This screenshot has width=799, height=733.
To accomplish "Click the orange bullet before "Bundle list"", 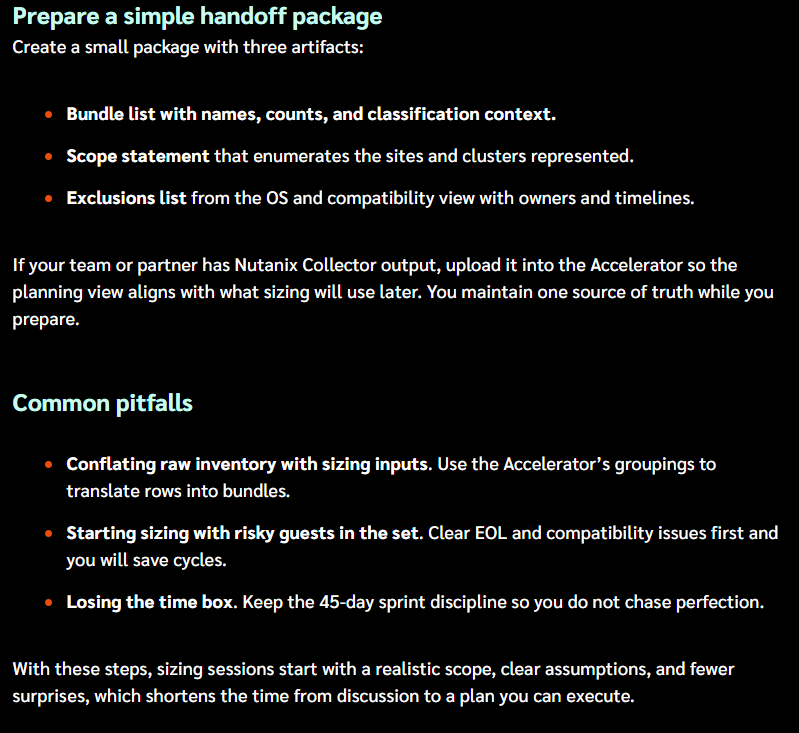I will click(x=49, y=115).
